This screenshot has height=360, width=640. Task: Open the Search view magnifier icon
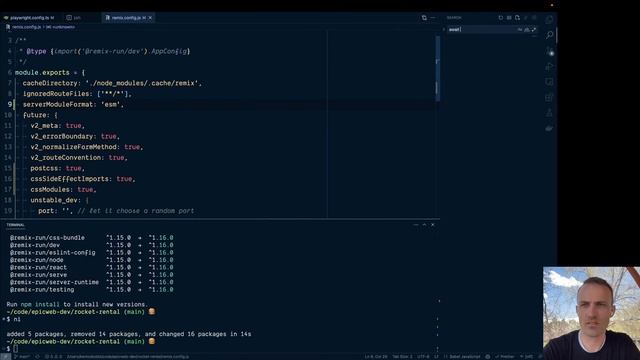coord(549,35)
